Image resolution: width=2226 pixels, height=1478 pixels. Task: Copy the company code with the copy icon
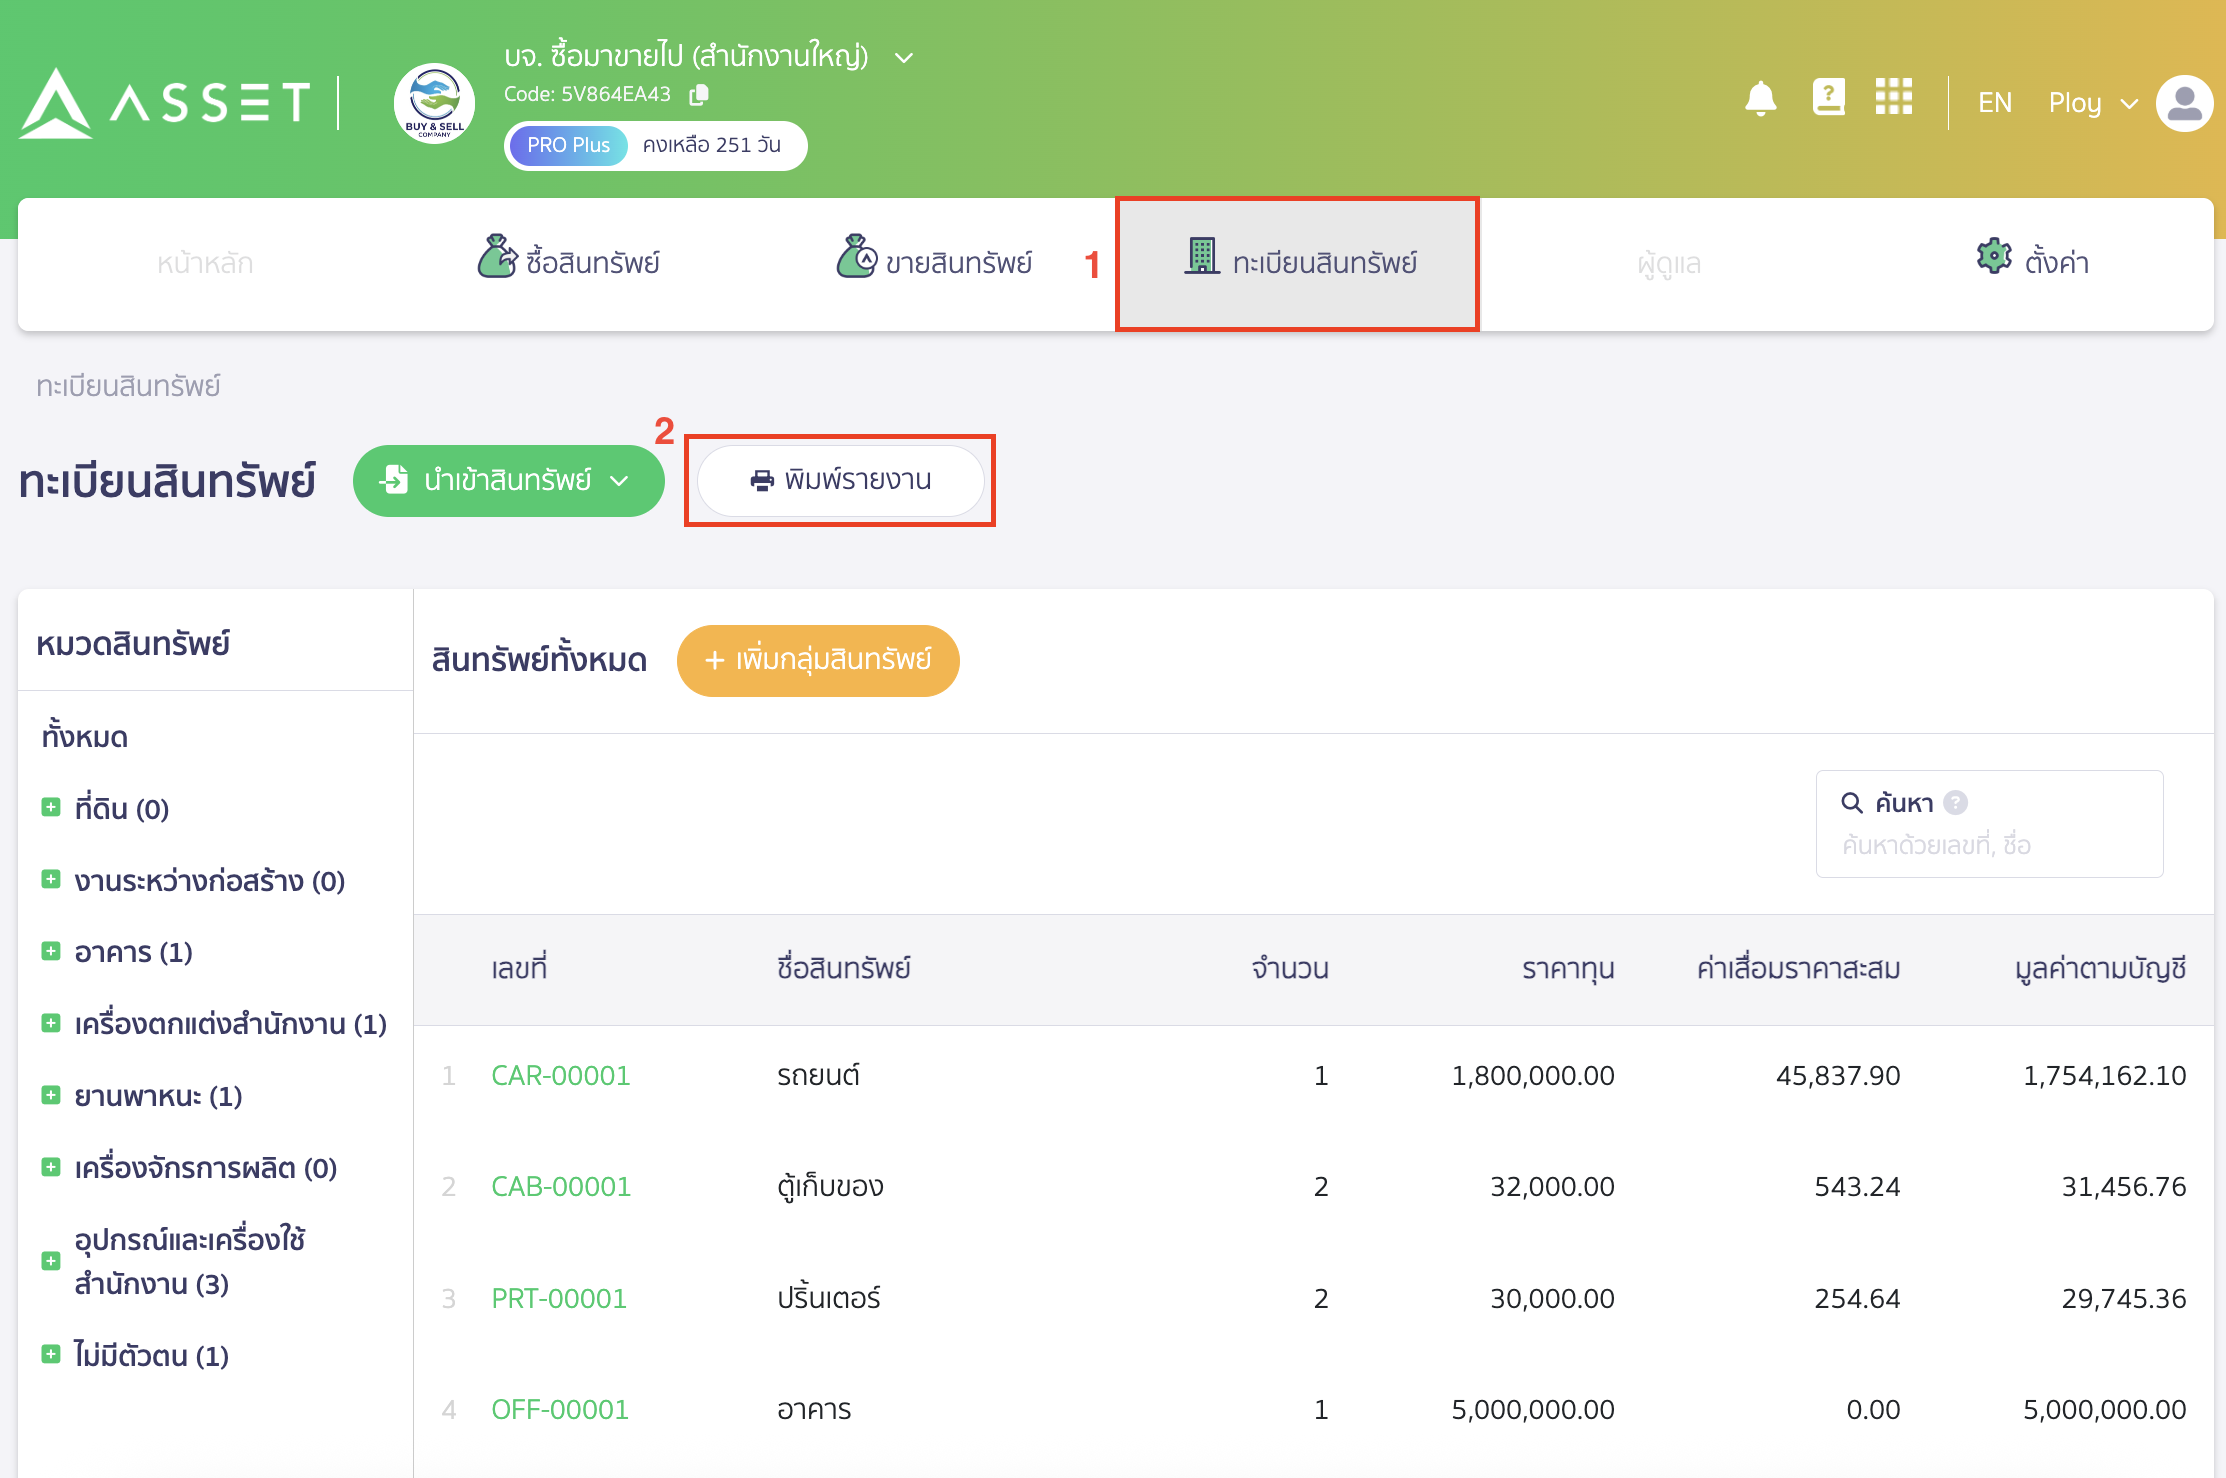pos(699,94)
